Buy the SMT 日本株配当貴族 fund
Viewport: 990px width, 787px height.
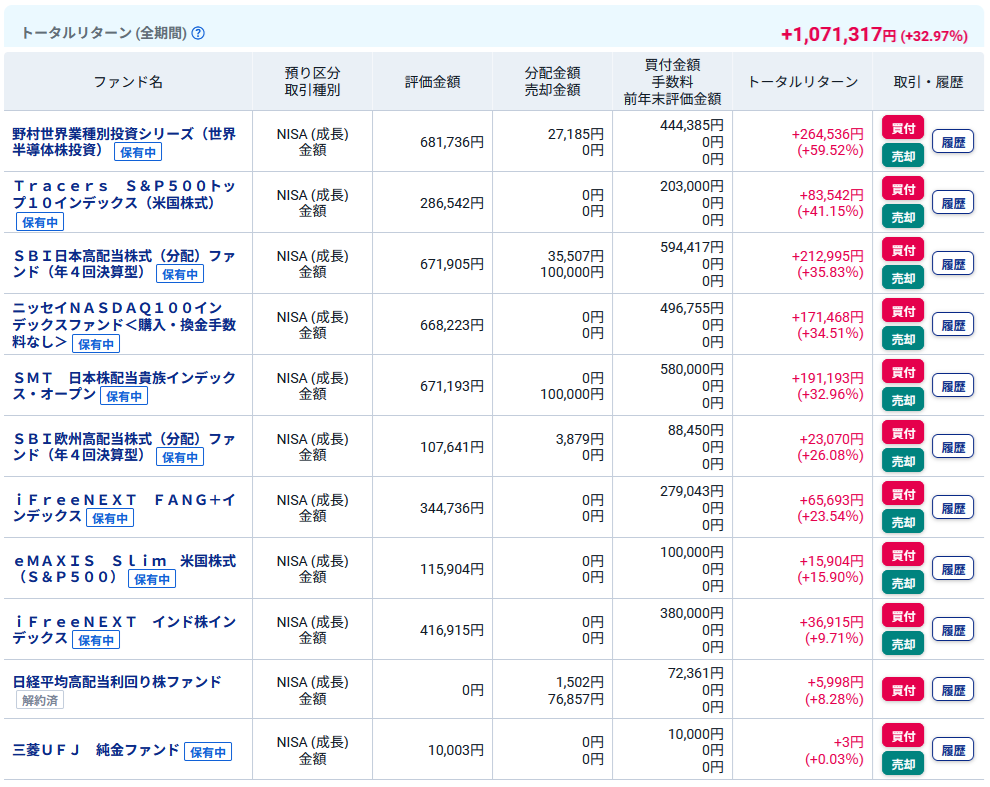(x=903, y=373)
